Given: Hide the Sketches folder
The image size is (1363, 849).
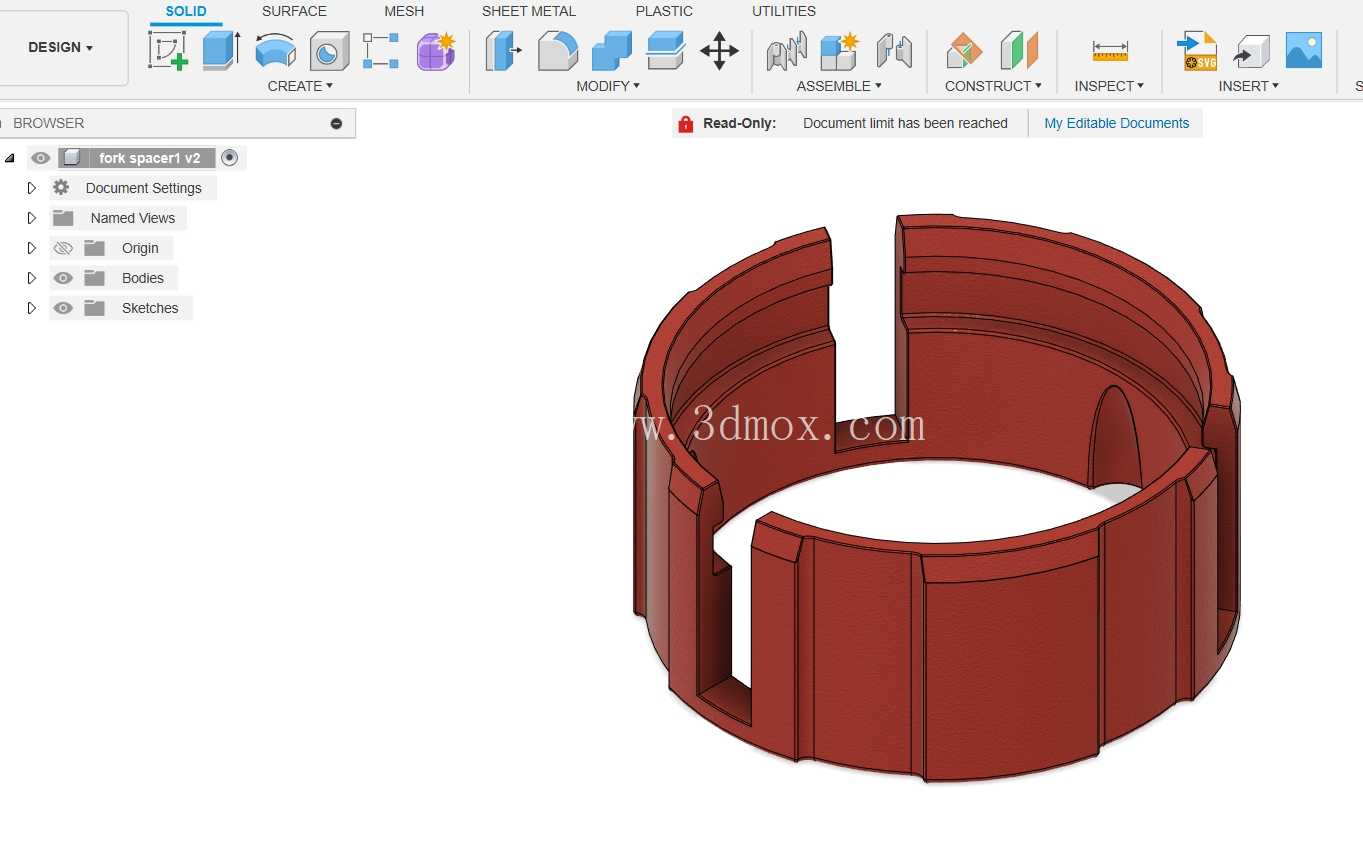Looking at the screenshot, I should pos(63,308).
